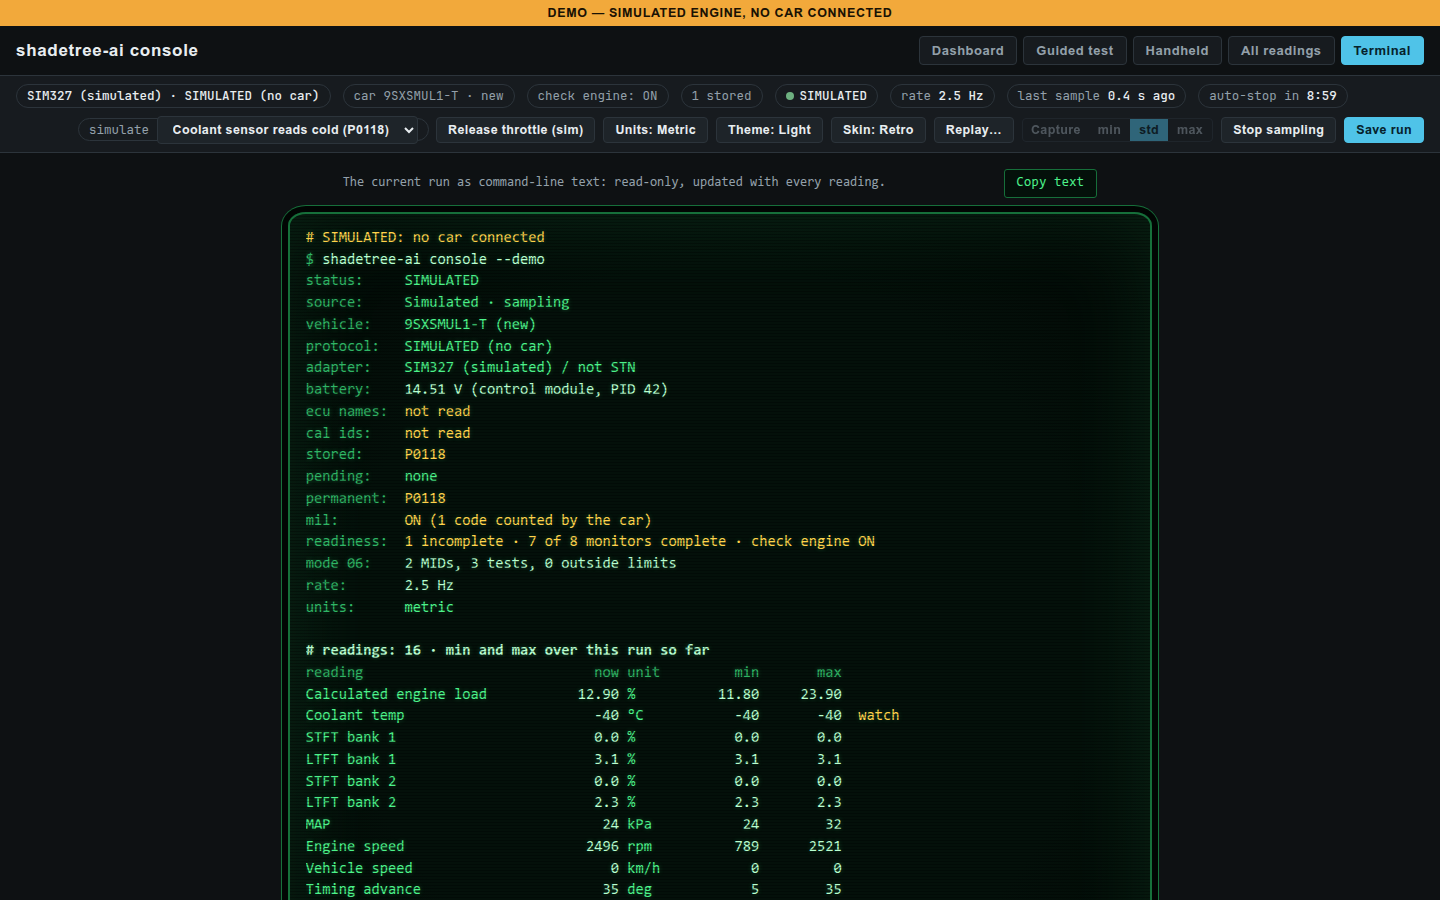
Task: Click the Release throttle (sim) button
Action: (515, 130)
